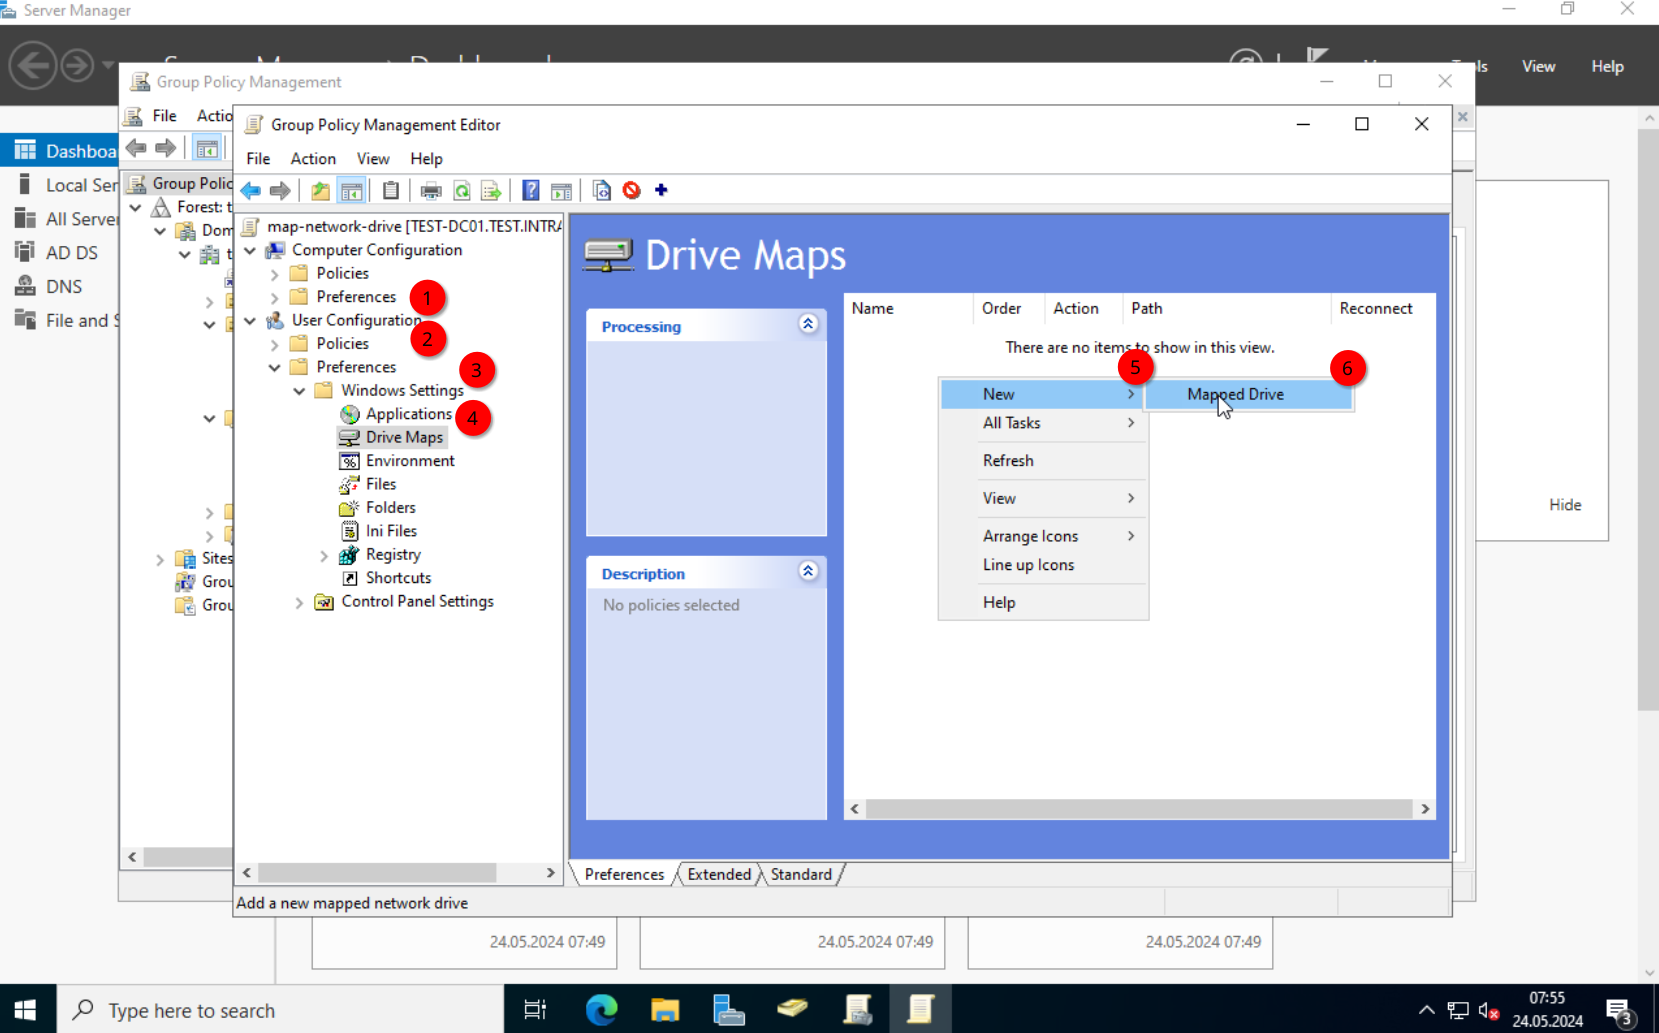The height and width of the screenshot is (1033, 1659).
Task: Expand Control Panel Settings chevron
Action: (x=299, y=602)
